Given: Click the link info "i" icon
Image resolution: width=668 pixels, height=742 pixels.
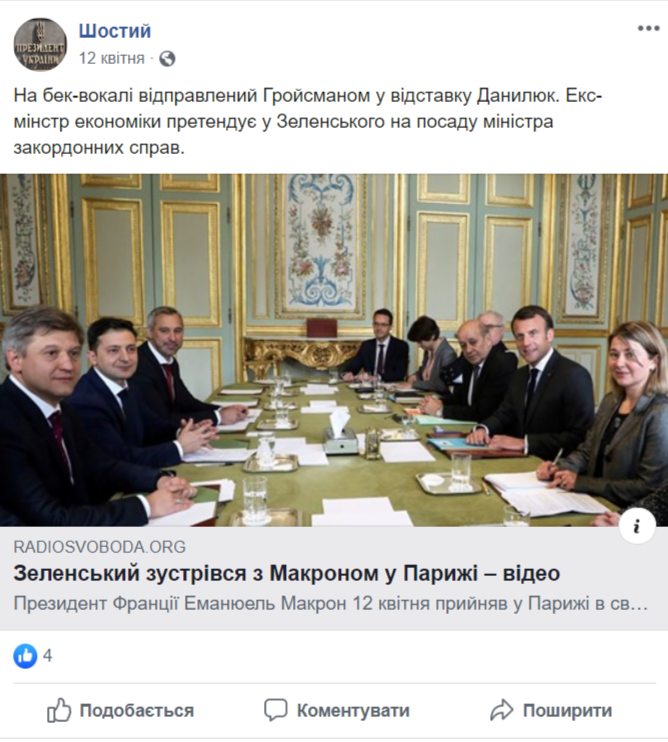Looking at the screenshot, I should pyautogui.click(x=637, y=526).
